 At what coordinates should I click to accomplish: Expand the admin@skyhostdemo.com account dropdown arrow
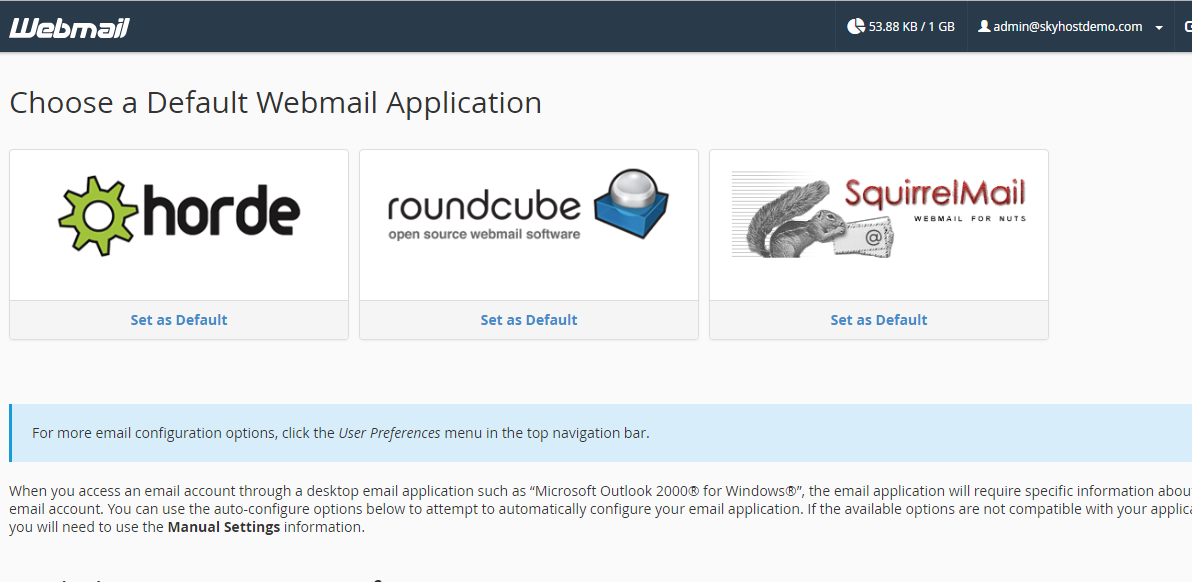point(1159,28)
